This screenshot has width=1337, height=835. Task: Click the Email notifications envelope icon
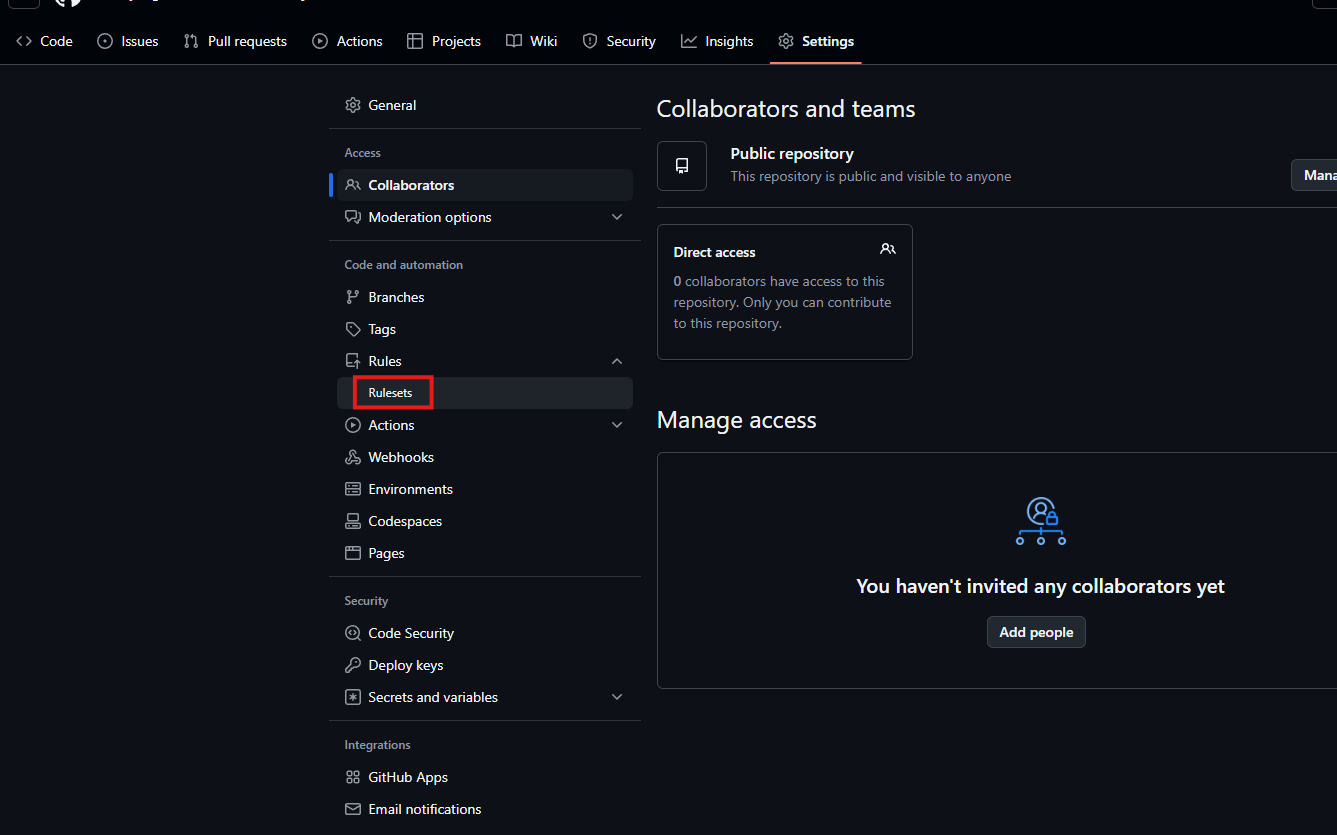click(x=352, y=809)
